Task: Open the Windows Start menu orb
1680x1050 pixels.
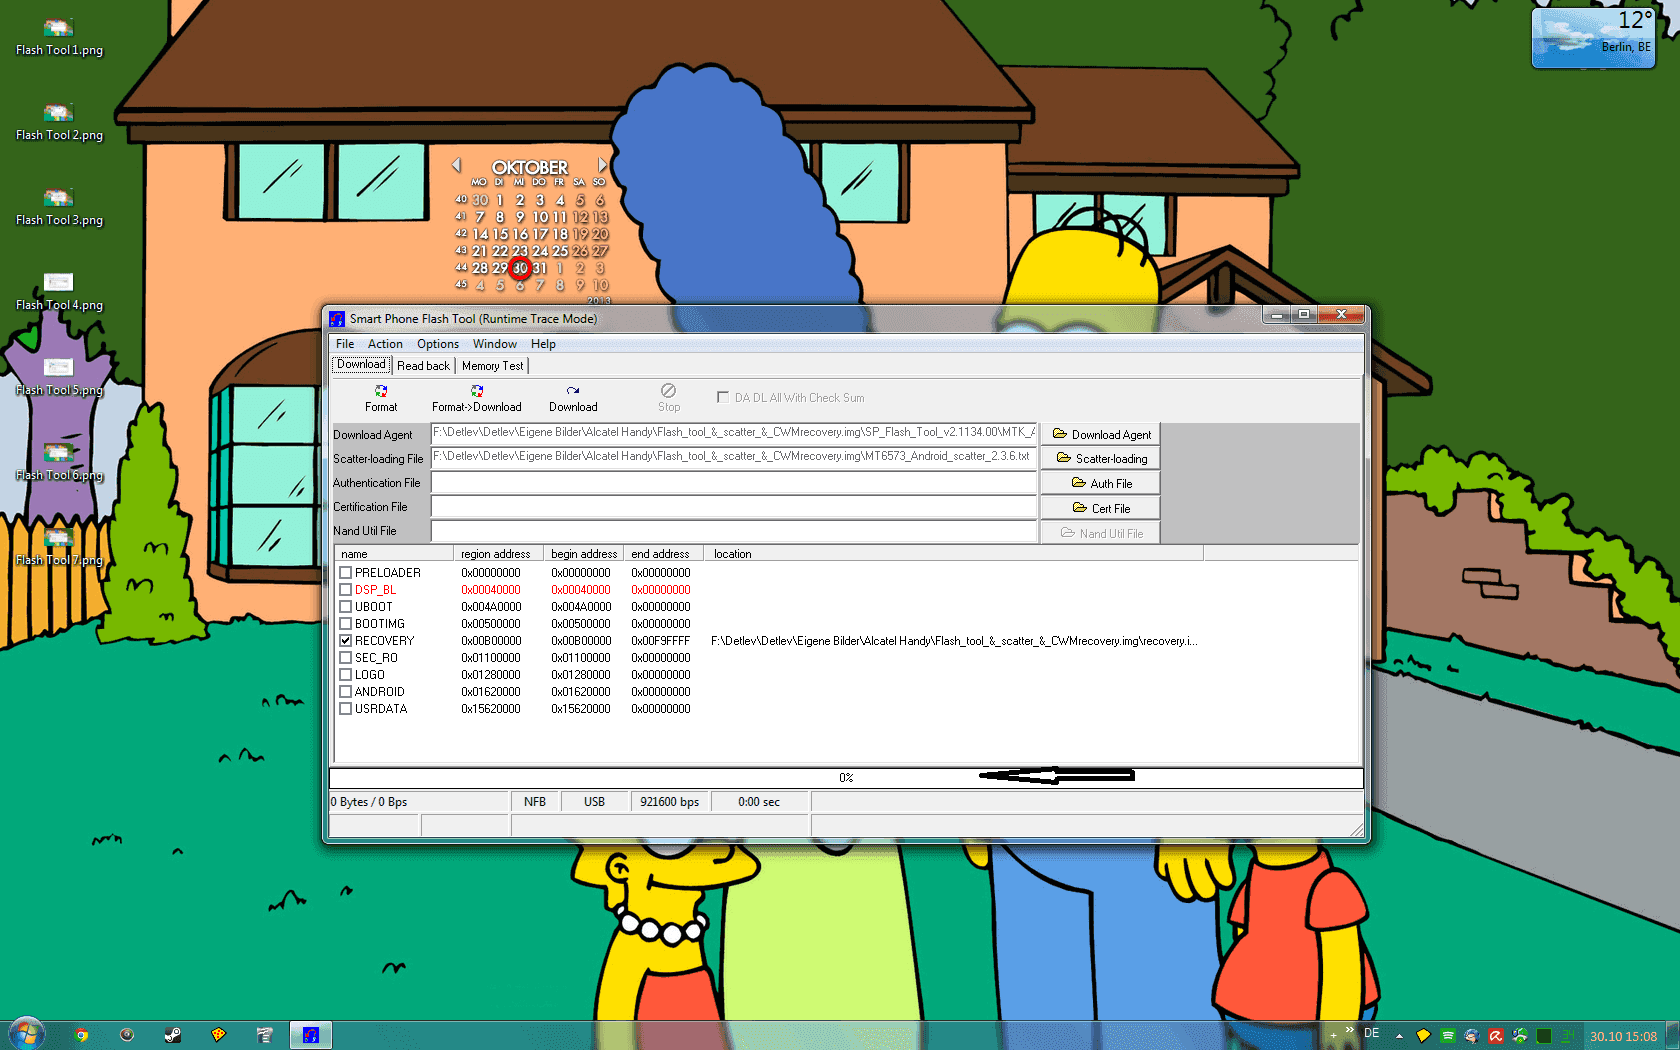Action: click(27, 1034)
